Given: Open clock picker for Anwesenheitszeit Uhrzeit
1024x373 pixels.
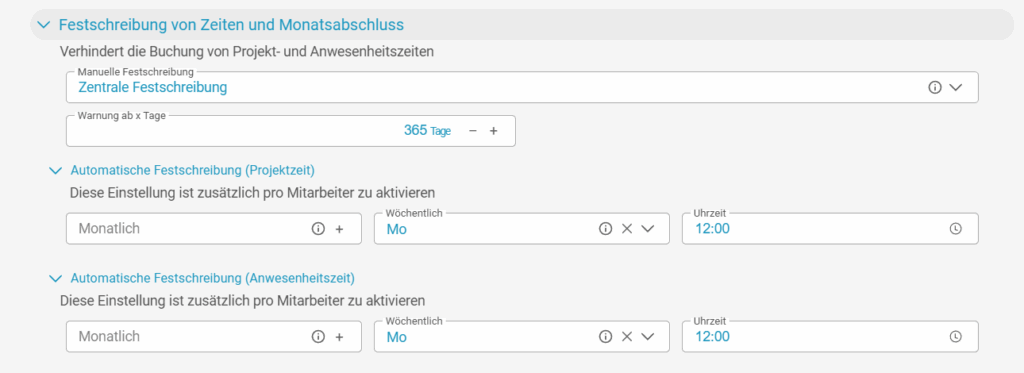Looking at the screenshot, I should (x=955, y=336).
